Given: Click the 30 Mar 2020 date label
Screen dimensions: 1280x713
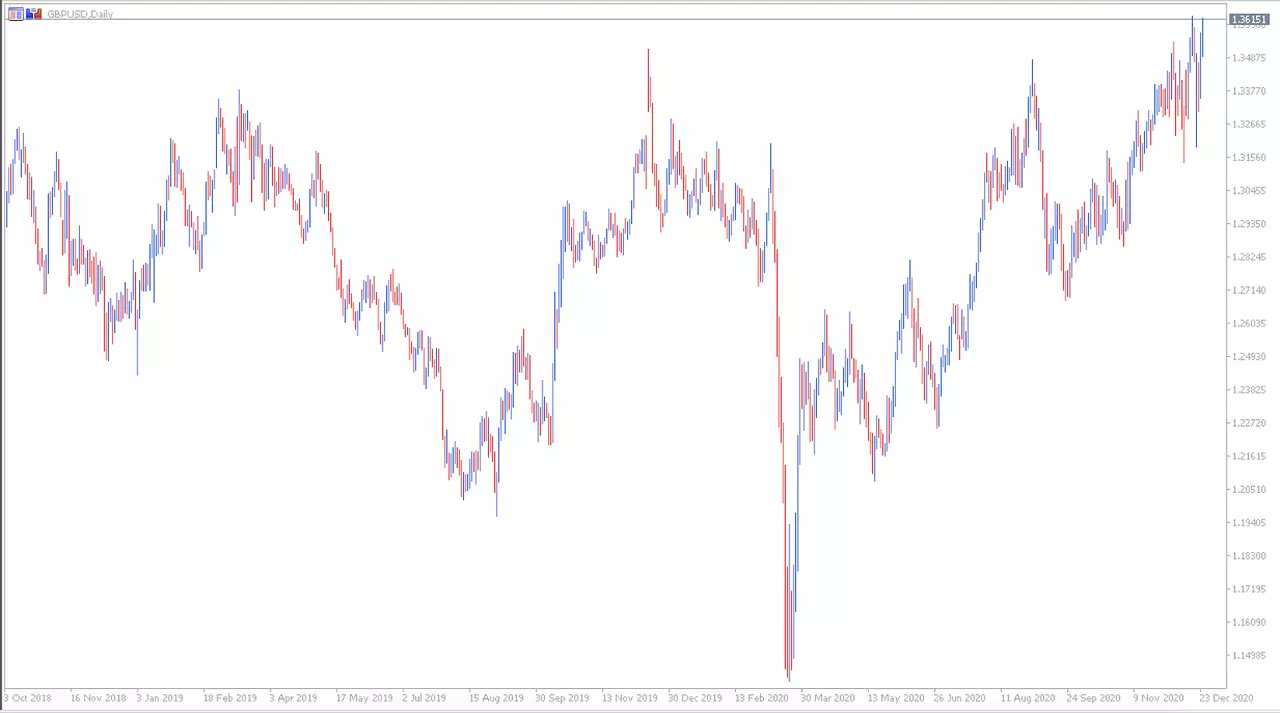Looking at the screenshot, I should point(828,697).
